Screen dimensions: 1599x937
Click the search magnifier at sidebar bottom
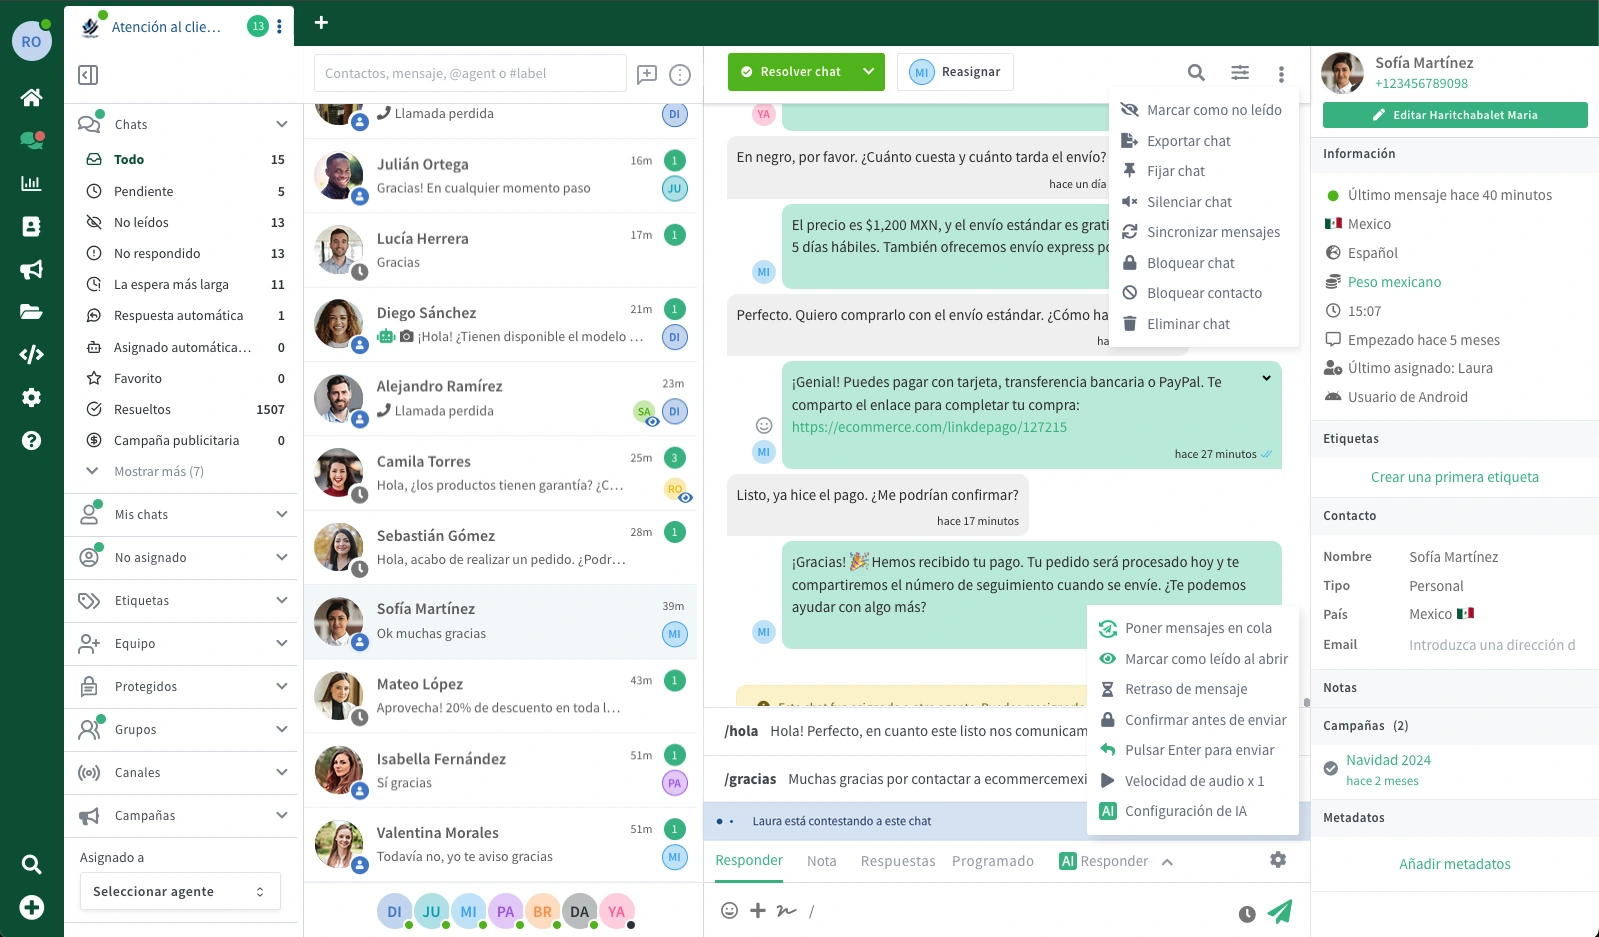31,865
